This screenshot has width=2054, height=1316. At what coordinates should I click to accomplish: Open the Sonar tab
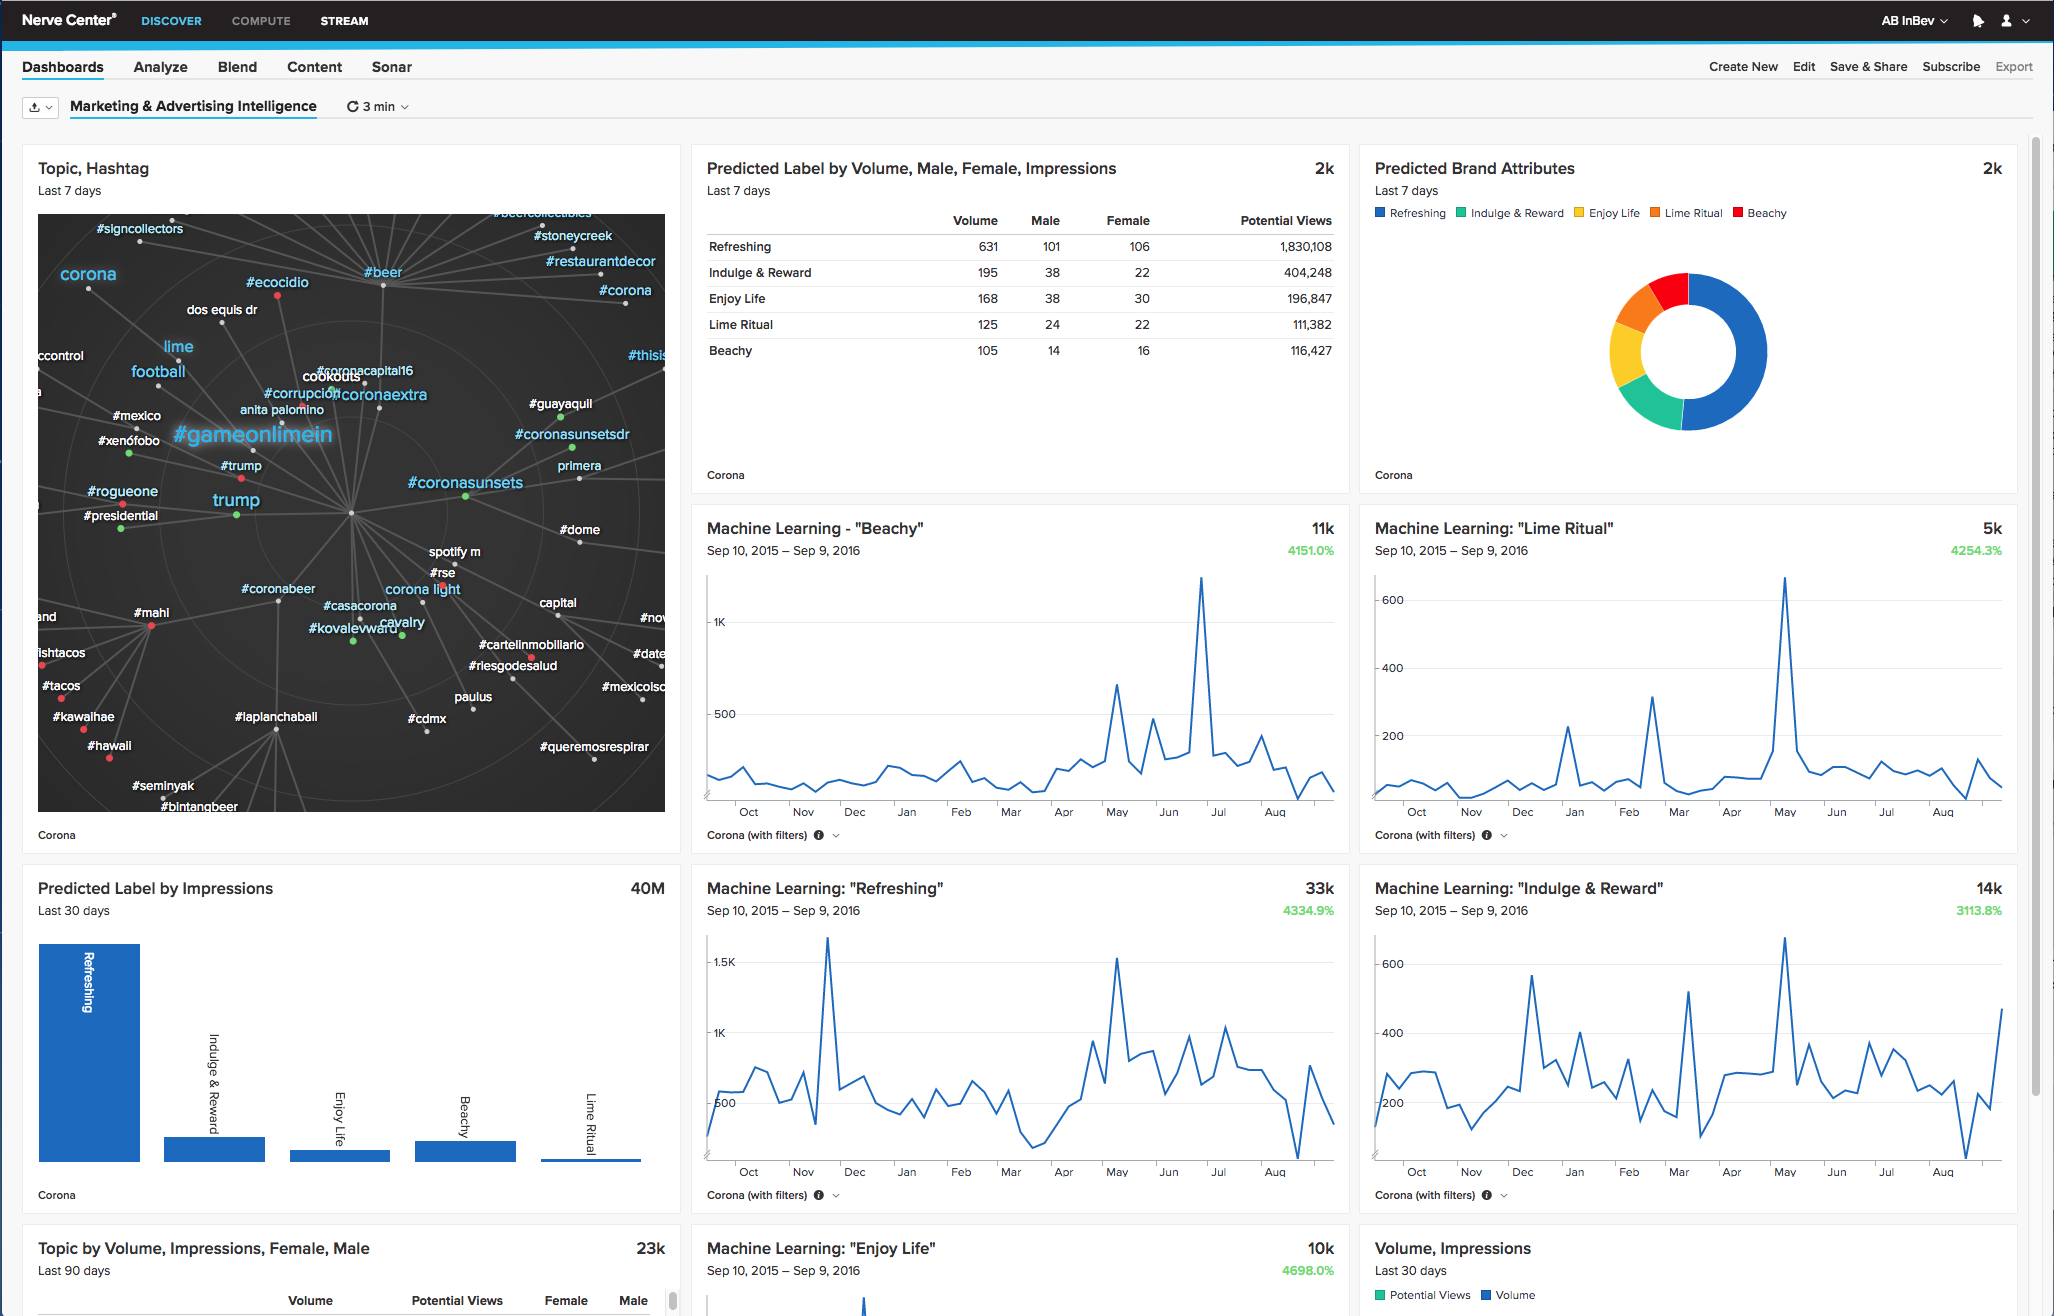tap(391, 67)
